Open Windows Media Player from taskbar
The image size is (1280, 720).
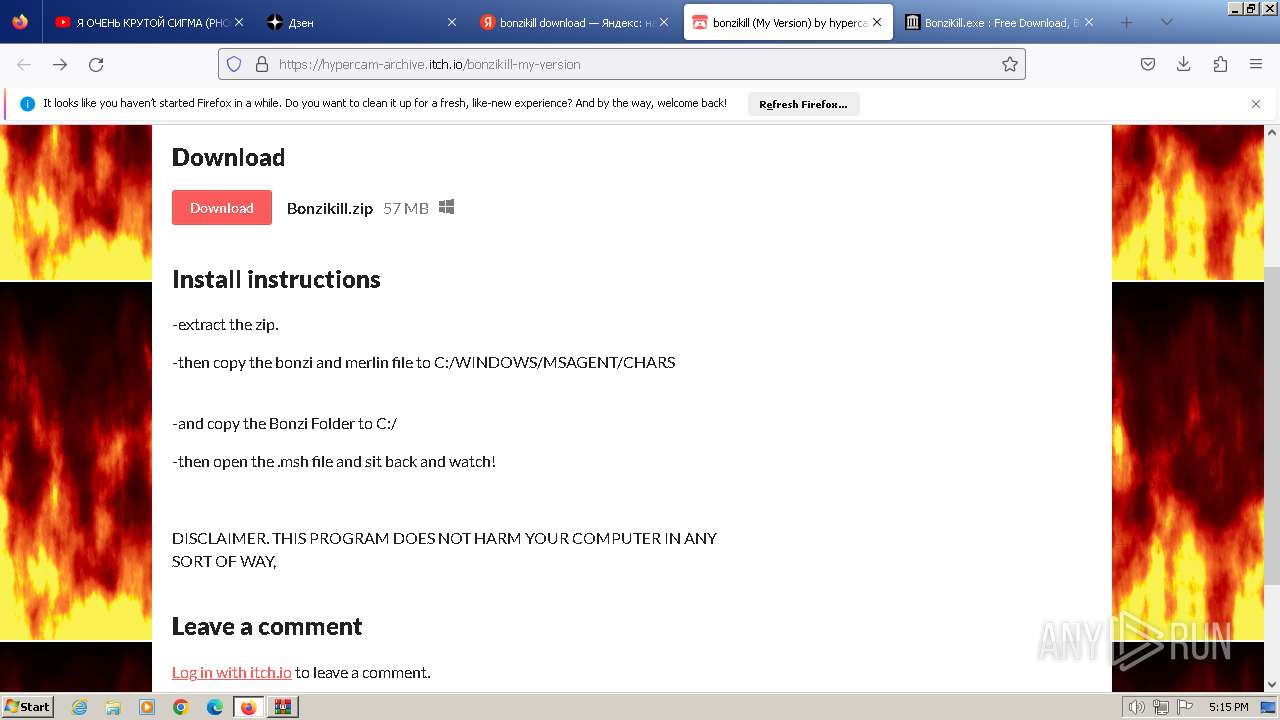147,707
